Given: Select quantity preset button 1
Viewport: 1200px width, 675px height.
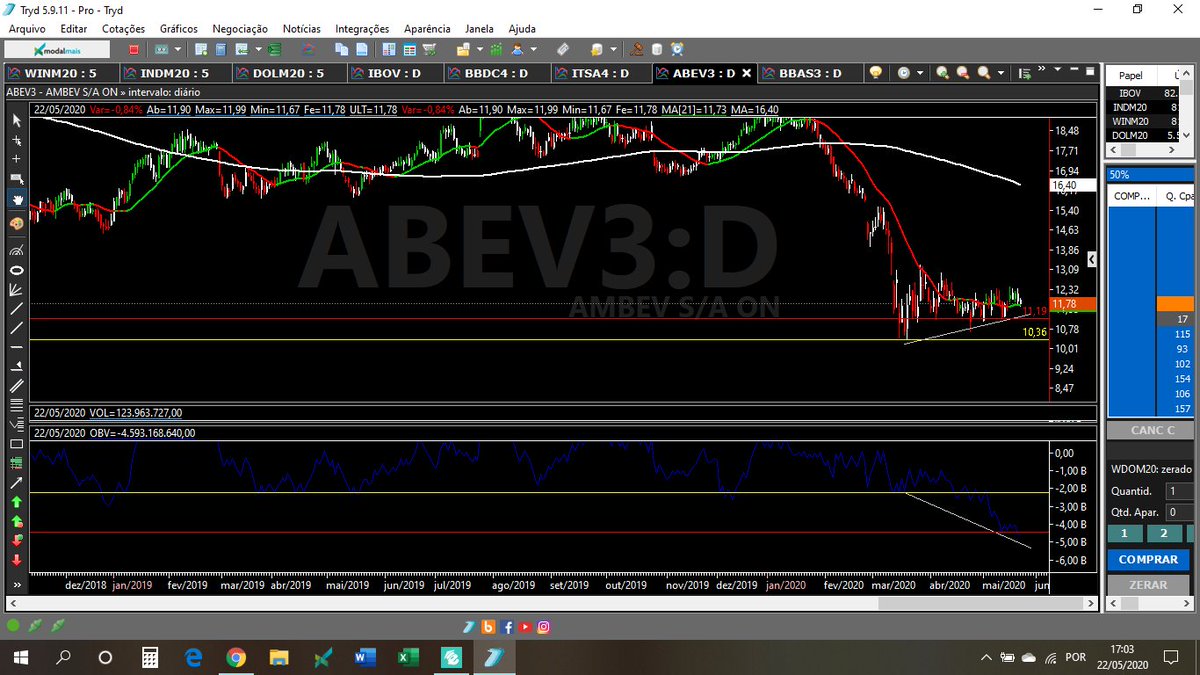Looking at the screenshot, I should (x=1124, y=533).
